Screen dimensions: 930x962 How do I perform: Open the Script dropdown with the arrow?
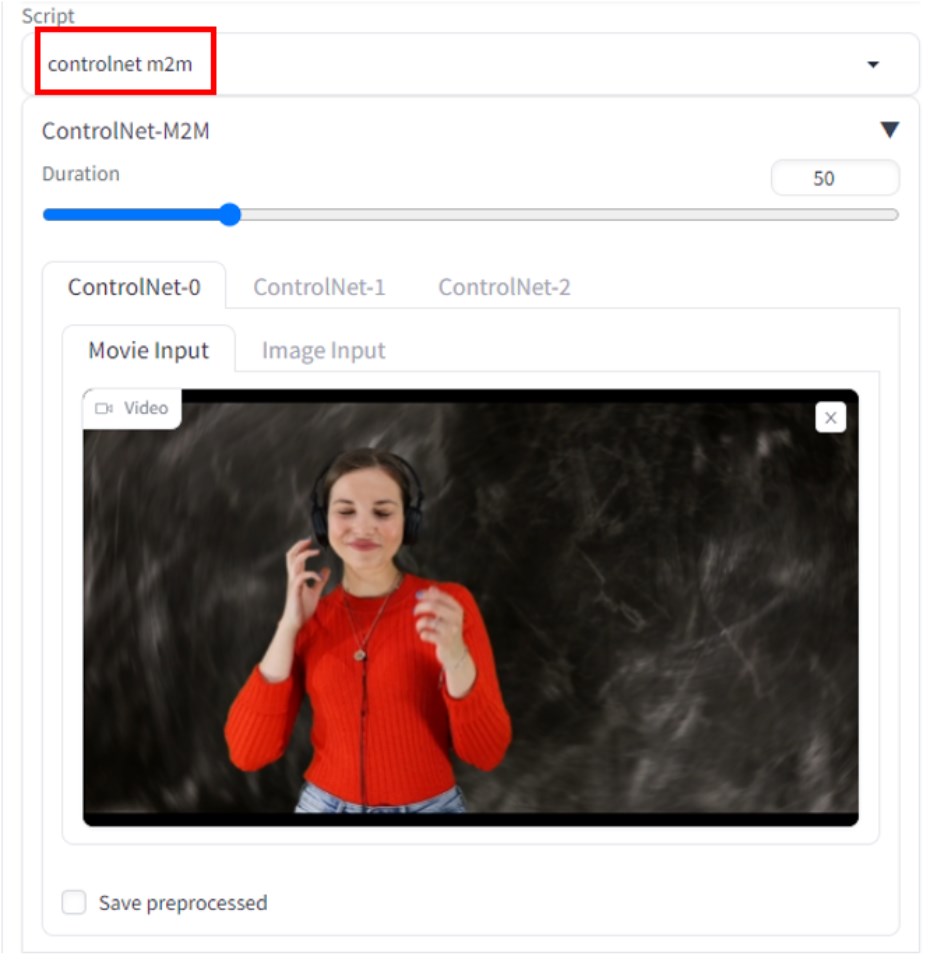tap(872, 64)
